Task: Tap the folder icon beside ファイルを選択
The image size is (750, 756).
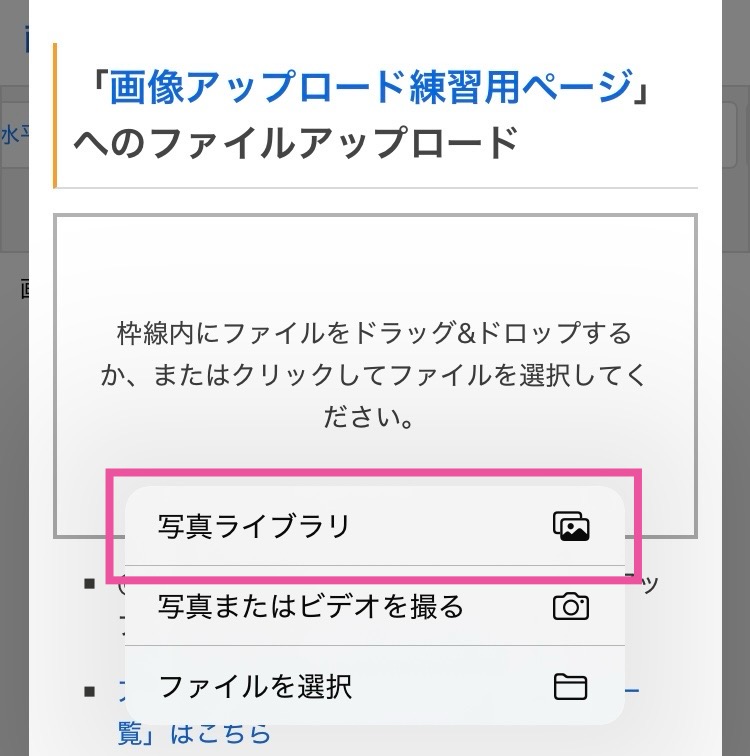Action: (570, 687)
